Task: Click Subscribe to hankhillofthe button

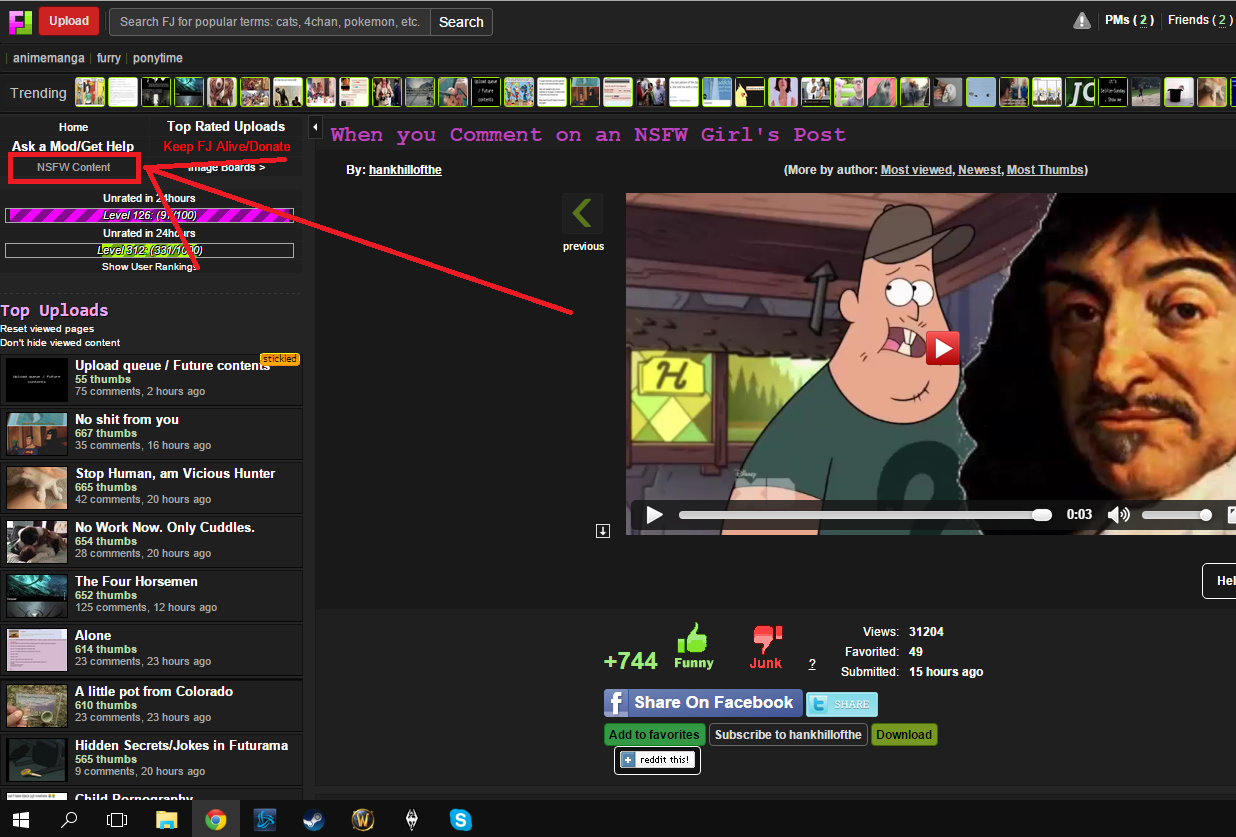Action: tap(788, 735)
